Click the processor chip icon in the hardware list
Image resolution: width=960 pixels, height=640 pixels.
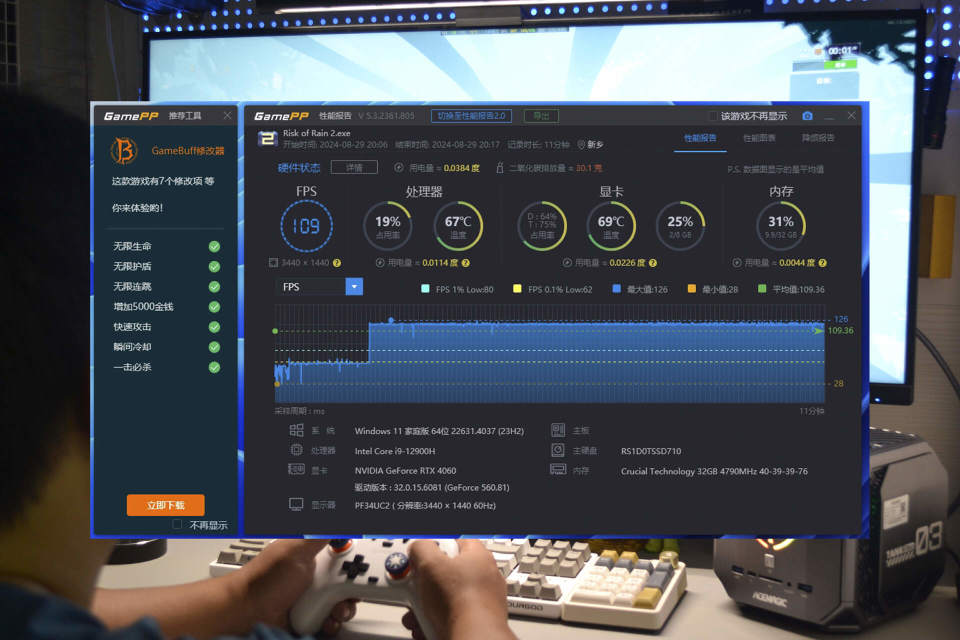(296, 450)
